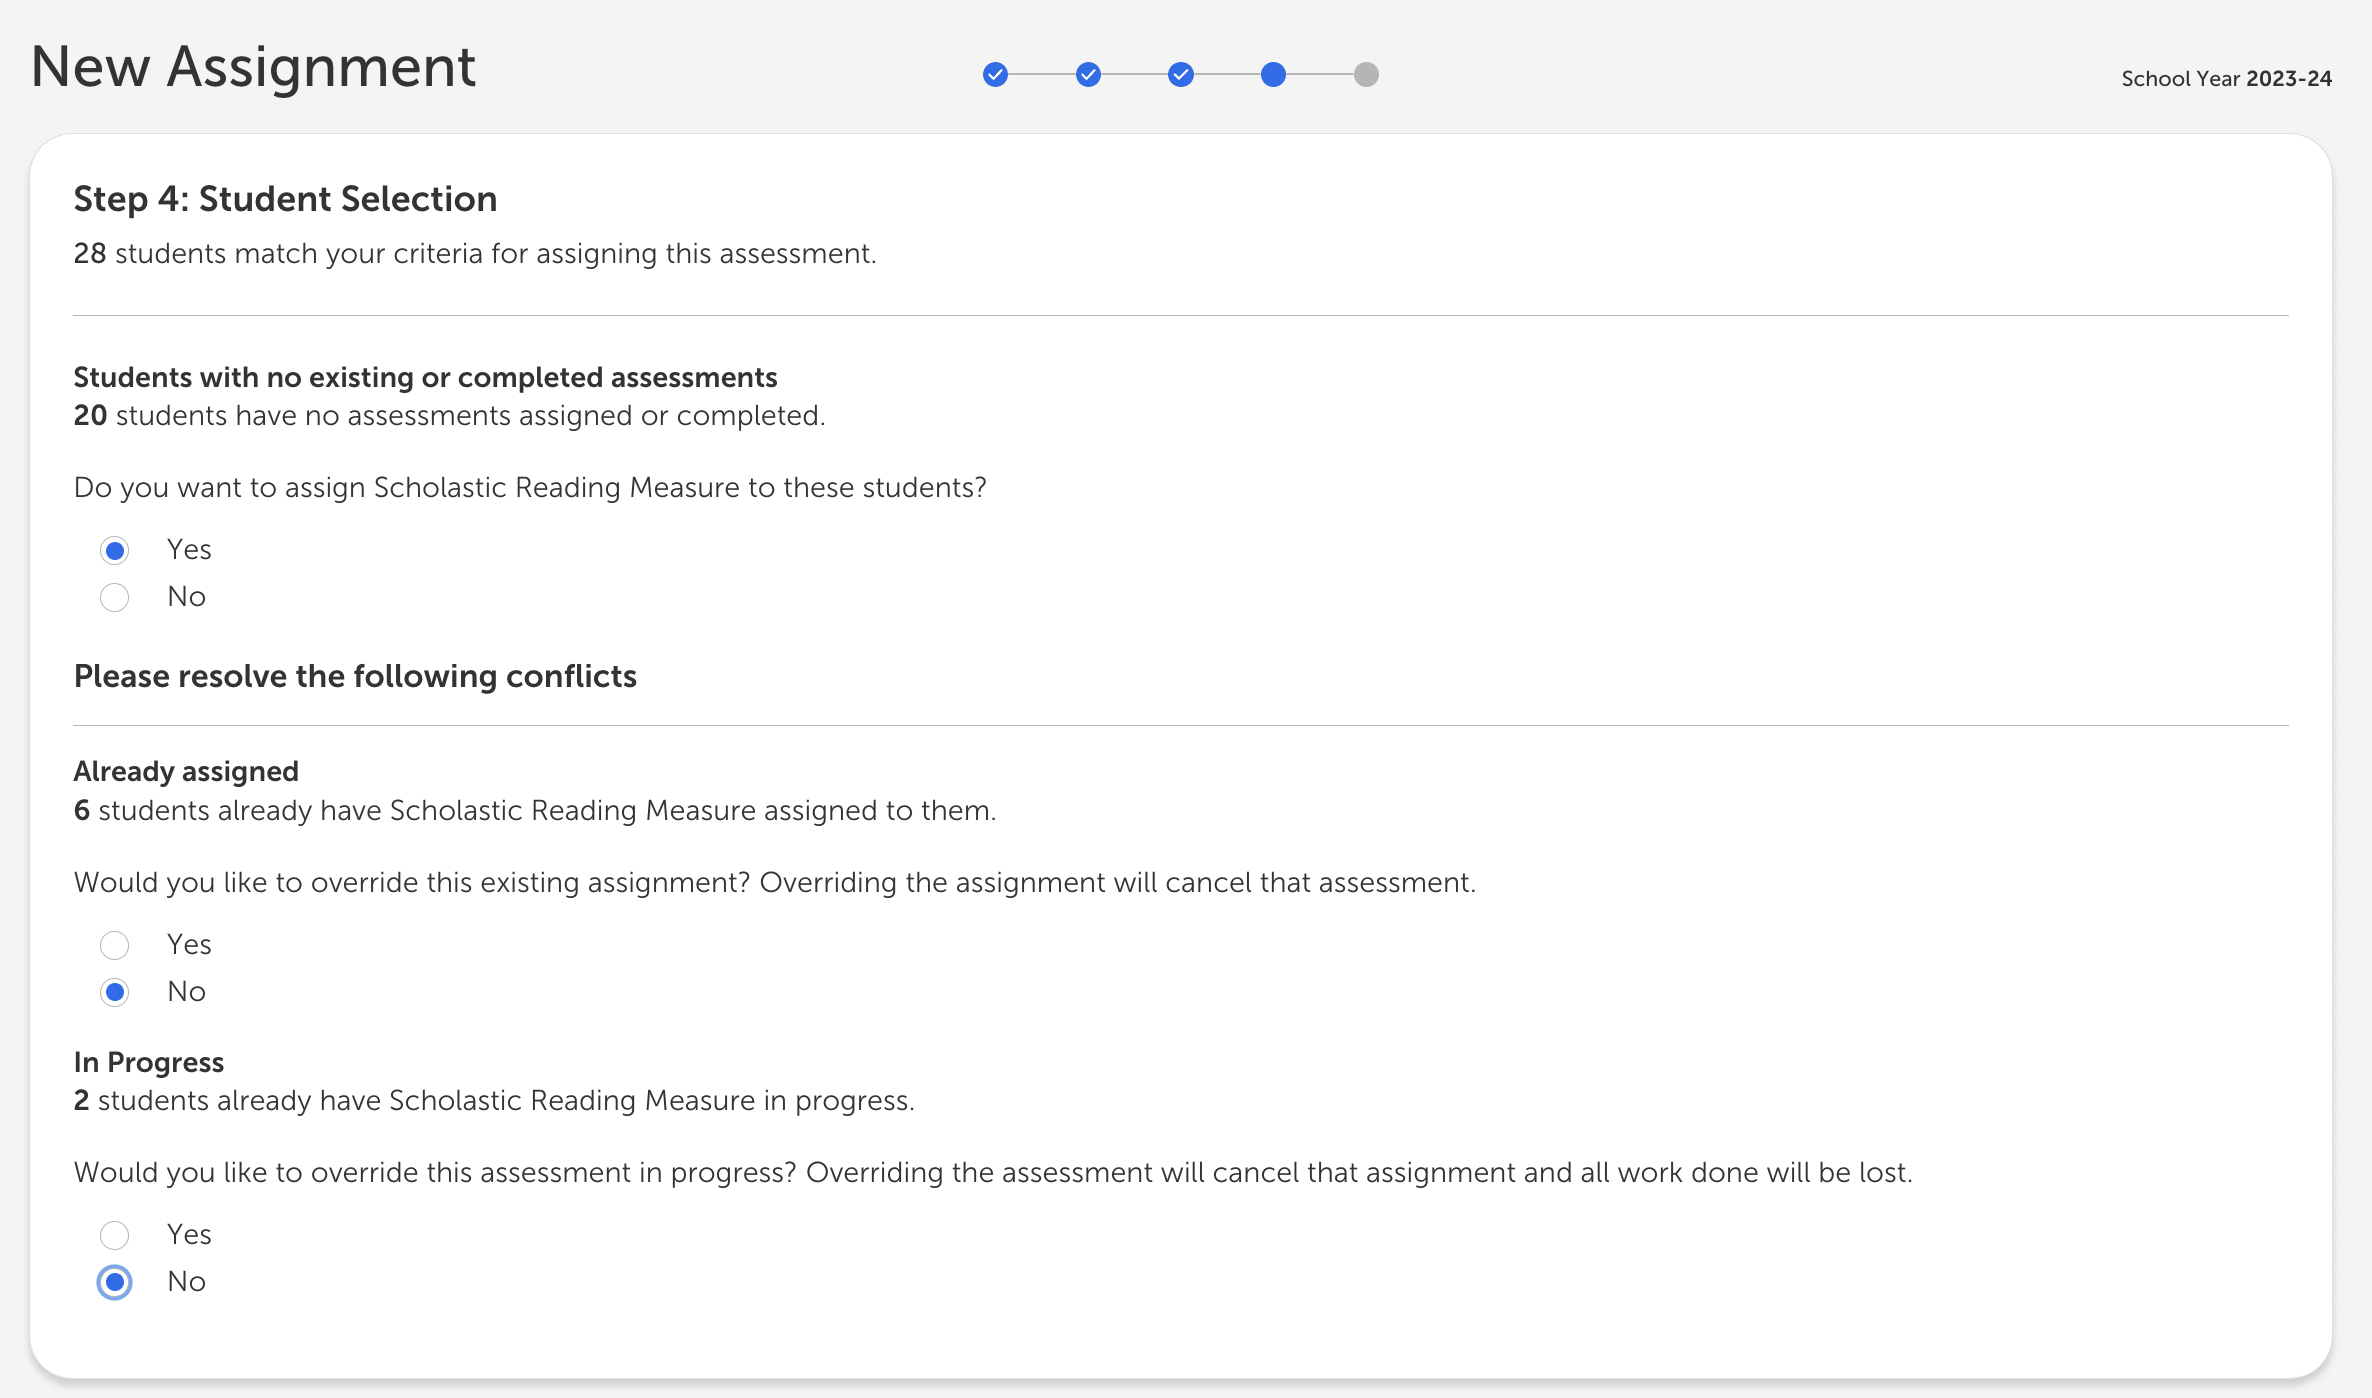This screenshot has width=2372, height=1398.
Task: Click the New Assignment page title
Action: (253, 67)
